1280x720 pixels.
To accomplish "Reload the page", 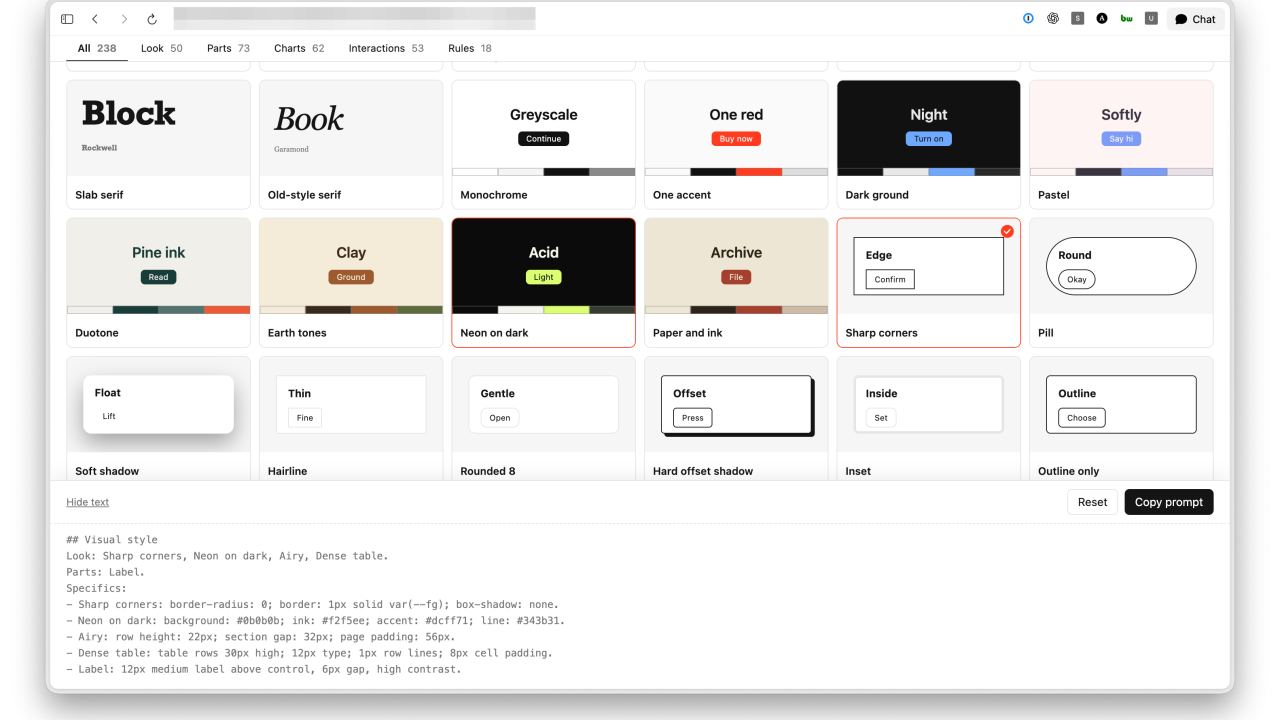I will tap(152, 19).
